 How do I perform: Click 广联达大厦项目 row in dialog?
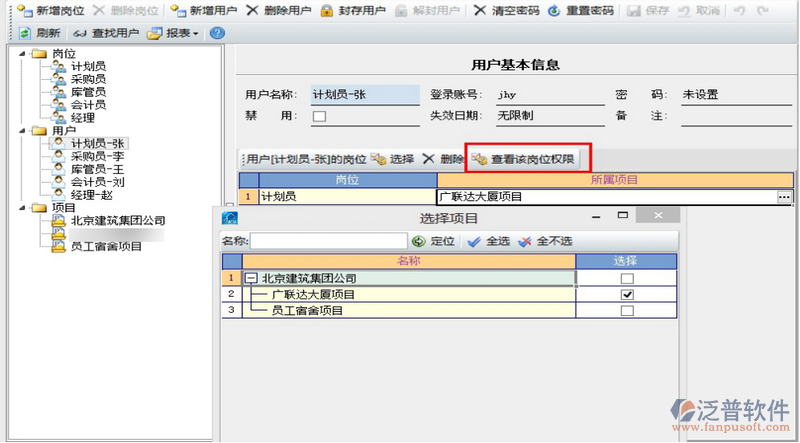(x=409, y=294)
